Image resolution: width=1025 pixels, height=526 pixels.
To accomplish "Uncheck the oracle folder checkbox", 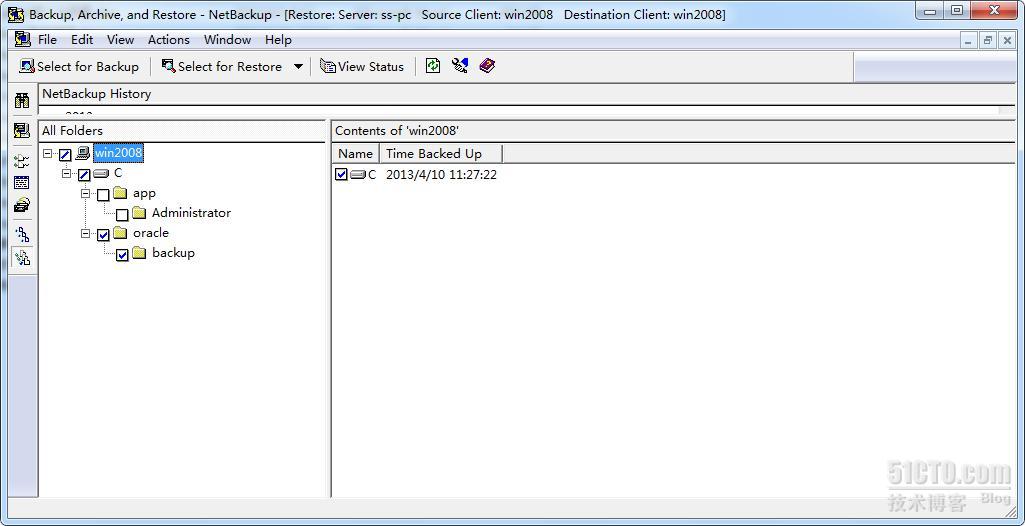I will click(103, 235).
